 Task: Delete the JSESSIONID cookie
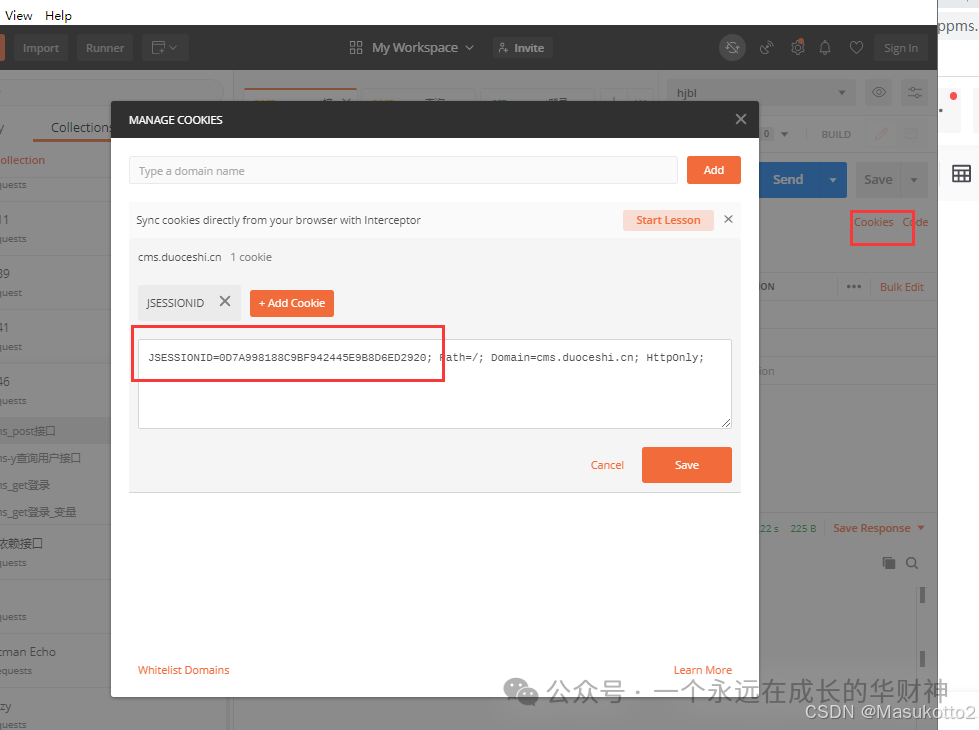[x=225, y=301]
